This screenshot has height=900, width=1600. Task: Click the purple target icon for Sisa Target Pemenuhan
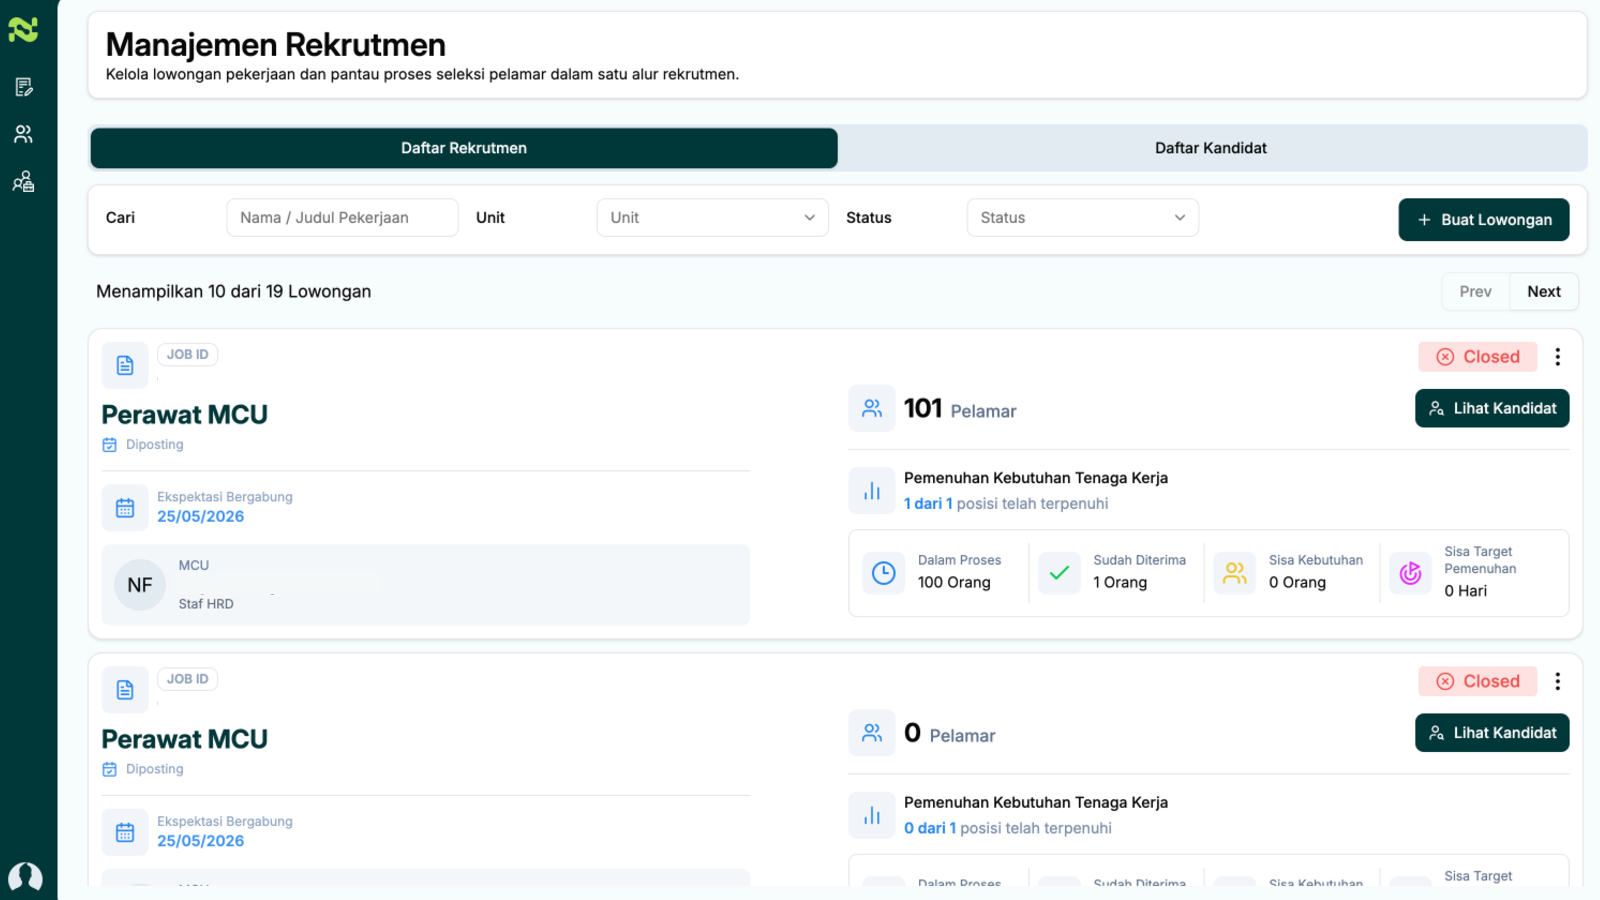pyautogui.click(x=1410, y=573)
